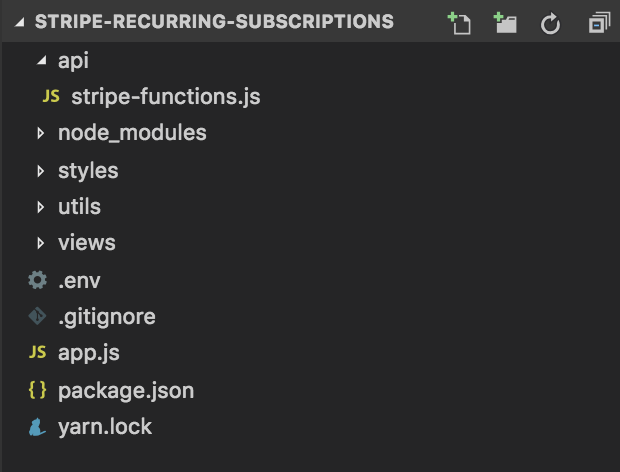
Task: Expand the views folder arrow
Action: [40, 243]
